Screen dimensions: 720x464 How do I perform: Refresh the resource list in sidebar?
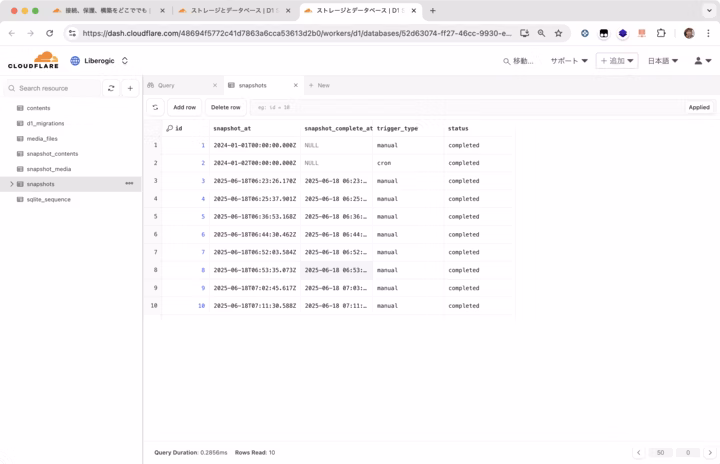coord(111,88)
